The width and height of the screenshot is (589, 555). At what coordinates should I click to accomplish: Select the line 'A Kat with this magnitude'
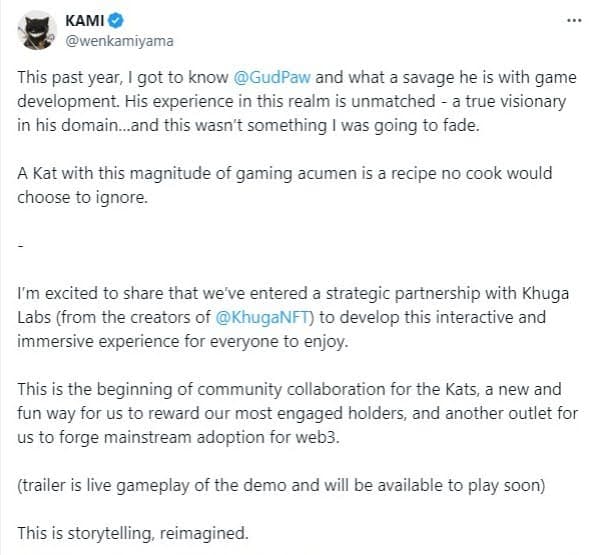[285, 174]
